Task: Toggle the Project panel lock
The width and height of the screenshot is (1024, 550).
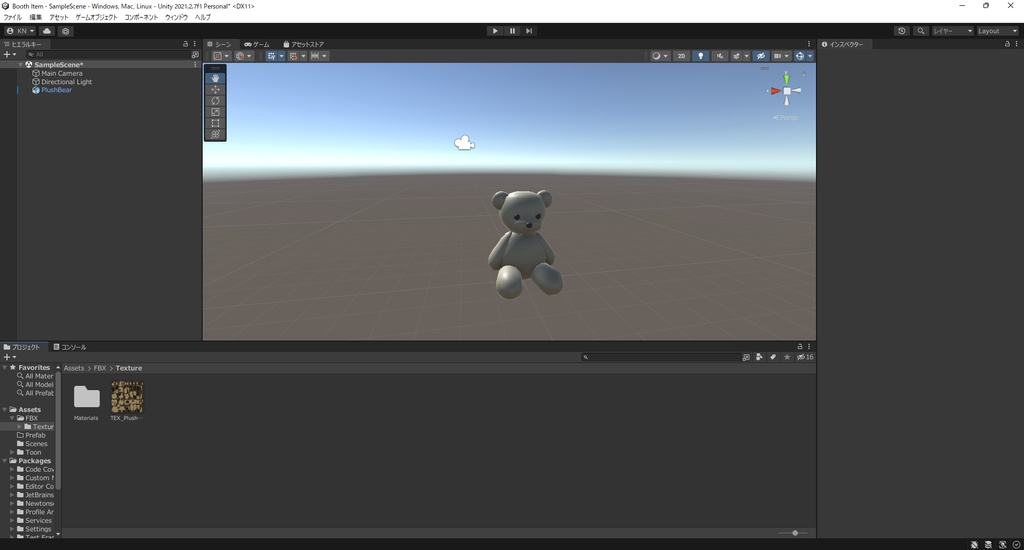Action: point(799,347)
